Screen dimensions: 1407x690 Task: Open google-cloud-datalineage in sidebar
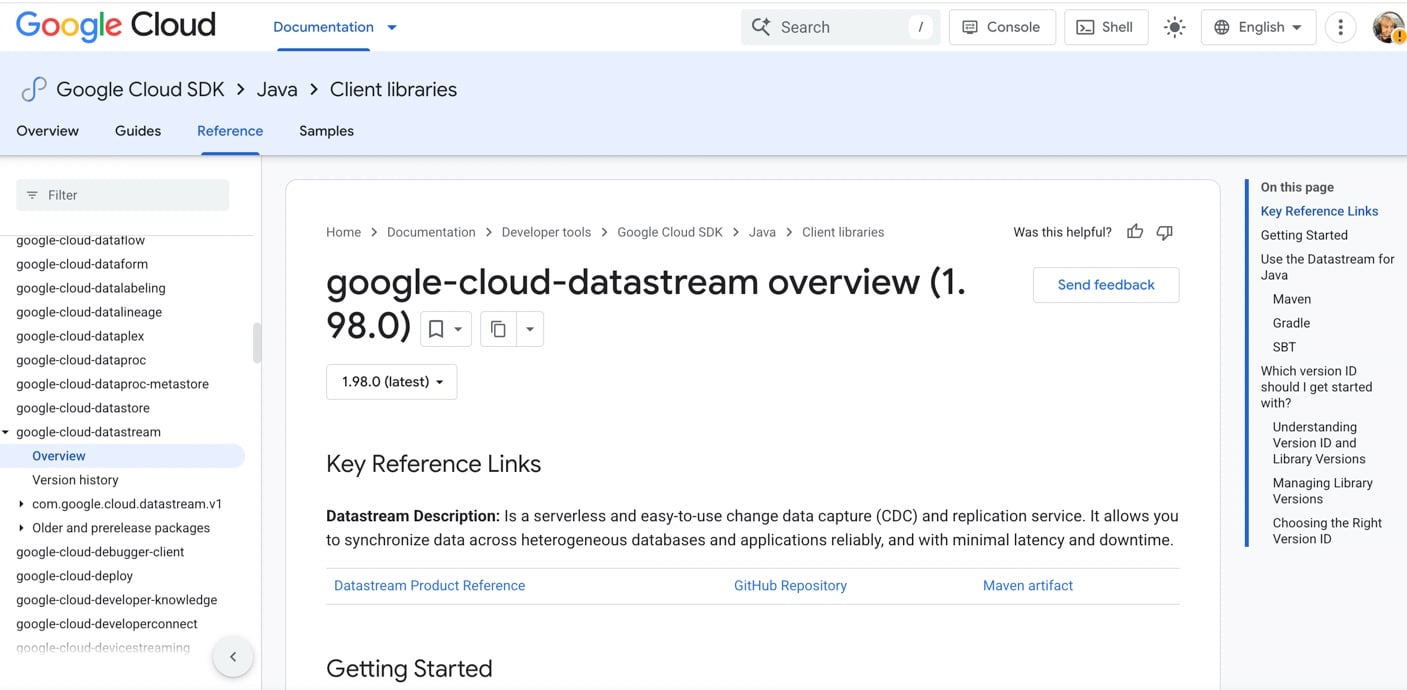click(x=89, y=312)
